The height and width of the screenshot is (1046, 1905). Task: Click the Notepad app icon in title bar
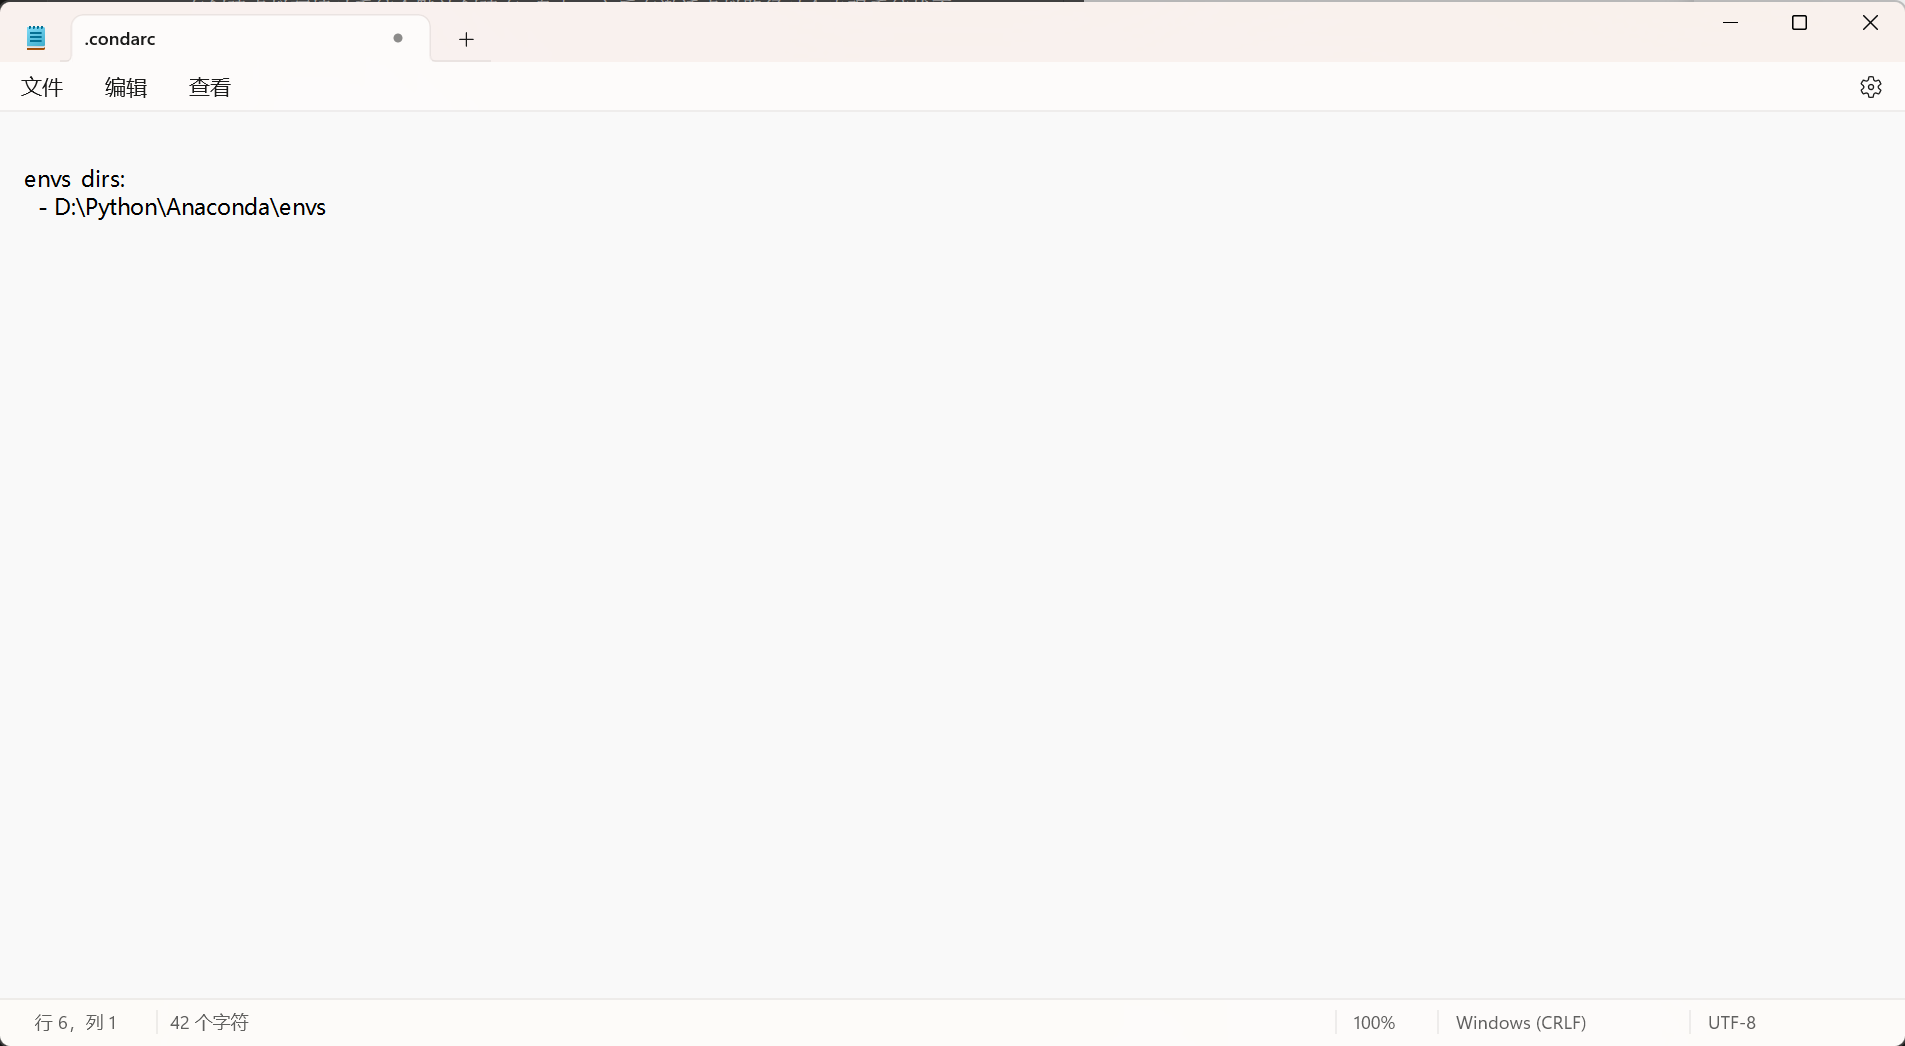click(x=36, y=39)
